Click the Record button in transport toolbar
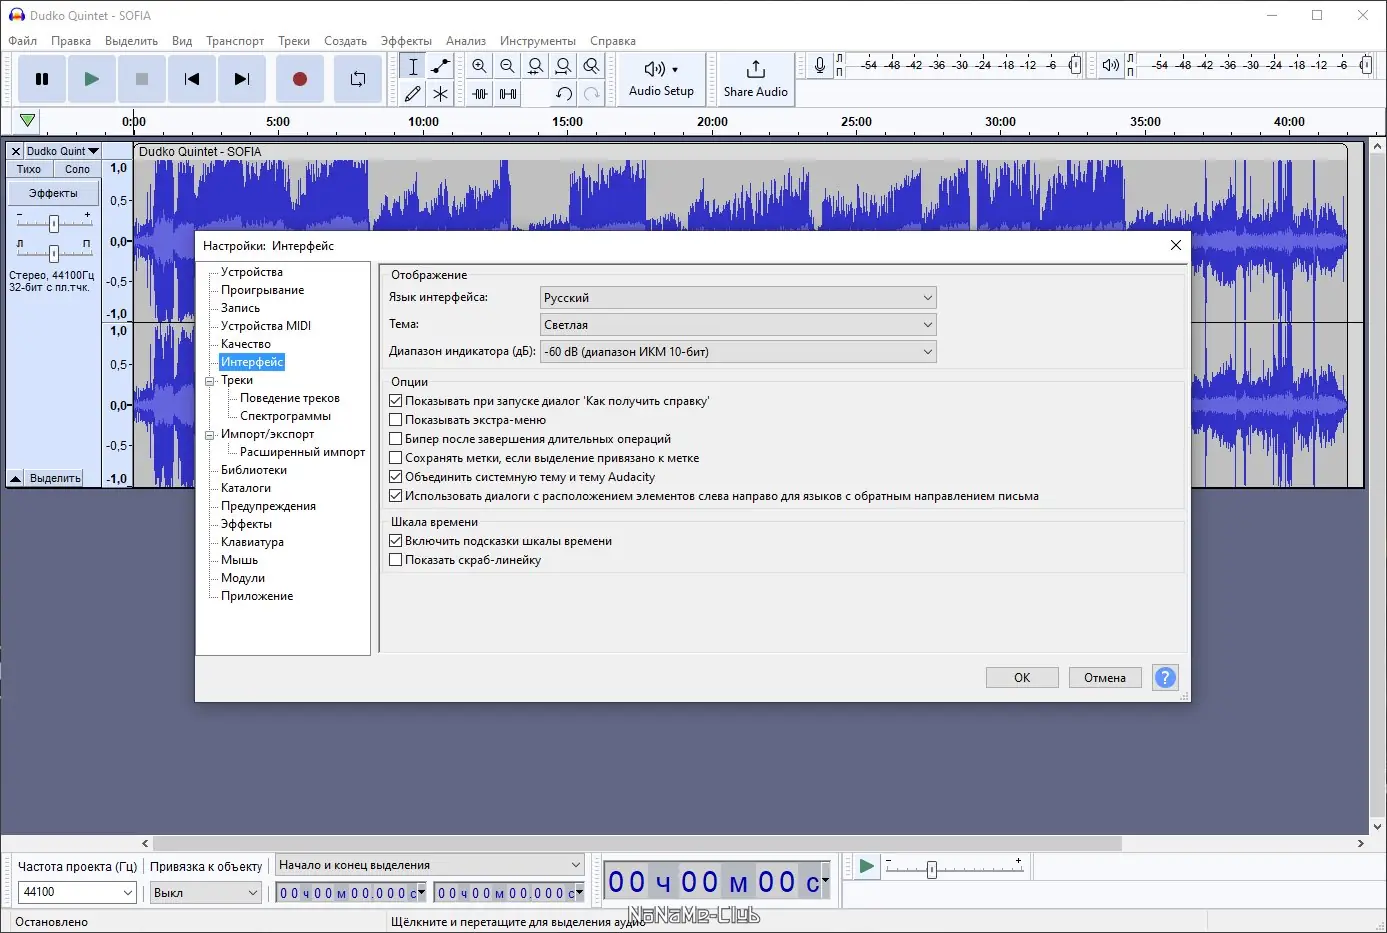Viewport: 1387px width, 933px height. [299, 79]
